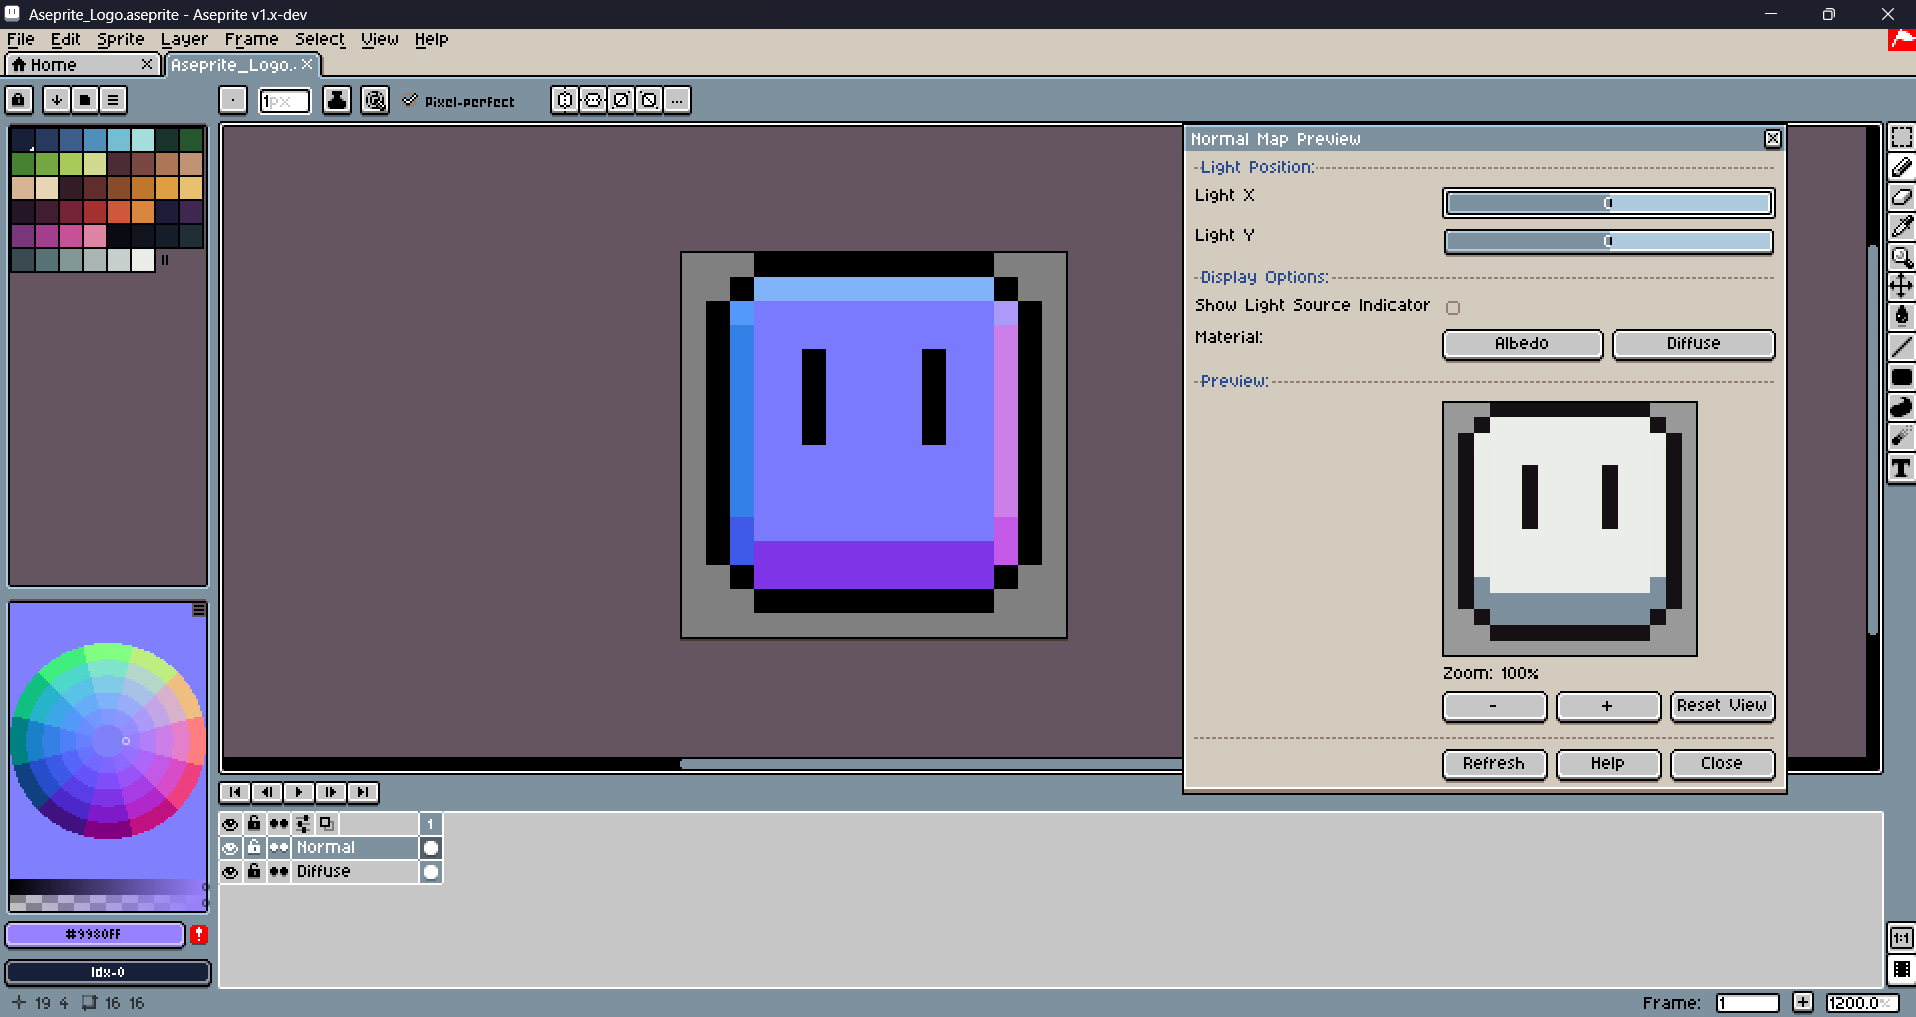Toggle continuous mode on Normal layer
The height and width of the screenshot is (1017, 1916).
279,848
